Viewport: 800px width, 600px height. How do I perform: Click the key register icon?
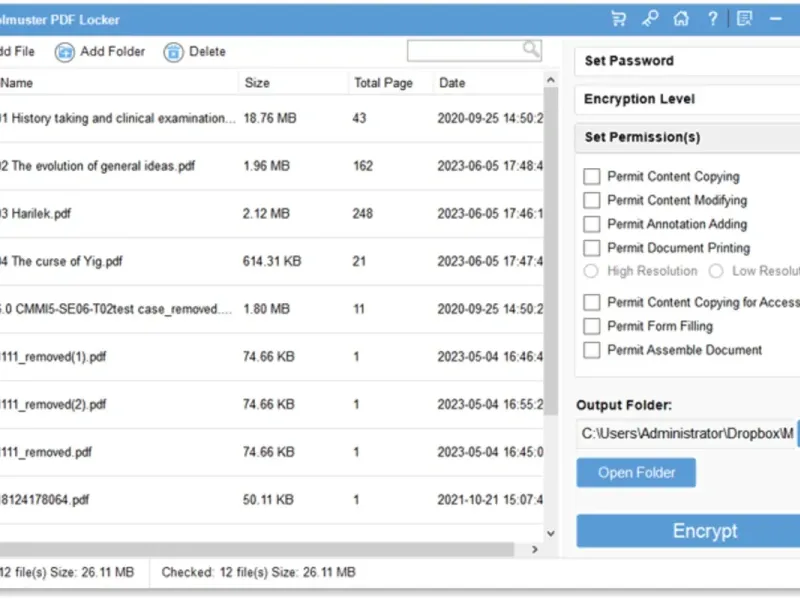650,19
